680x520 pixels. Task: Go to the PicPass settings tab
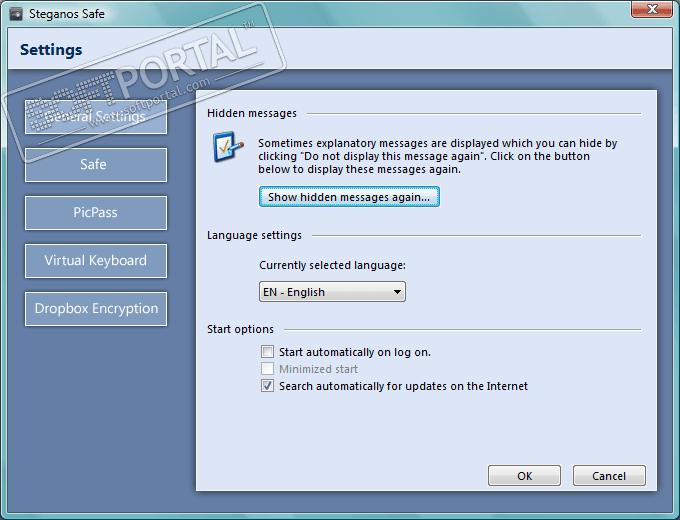tap(95, 213)
